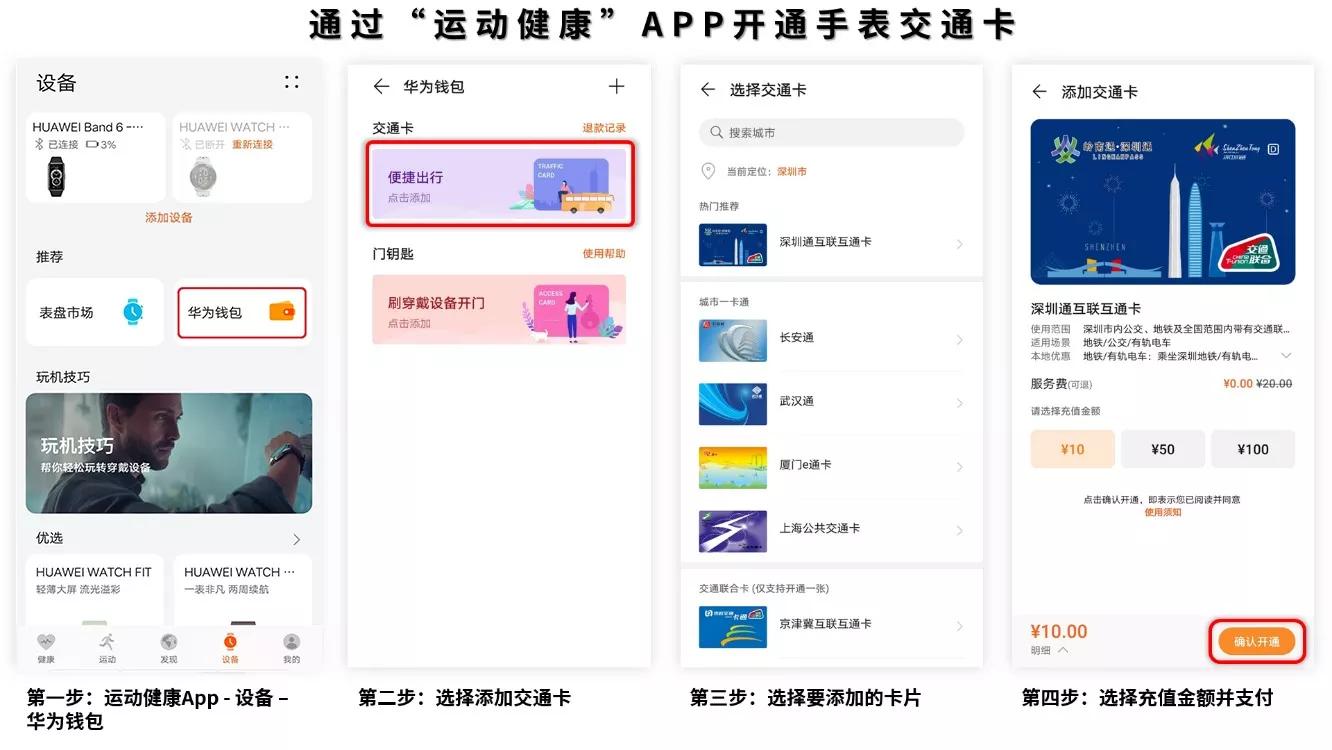The width and height of the screenshot is (1332, 750).
Task: Go back from 选择交通卡 screen
Action: (708, 90)
